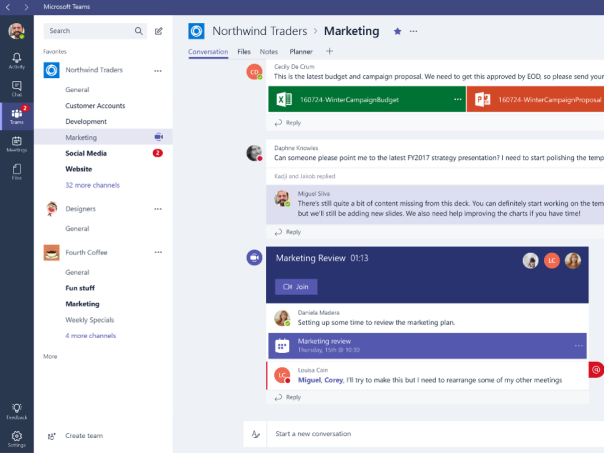604x453 pixels.
Task: Switch to the Files tab
Action: pos(244,51)
